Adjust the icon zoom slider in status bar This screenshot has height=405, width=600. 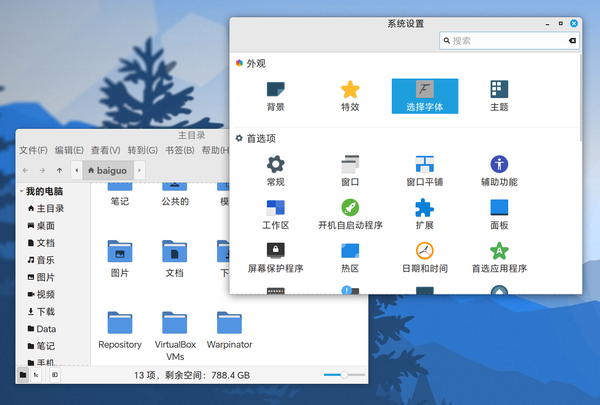[x=344, y=375]
